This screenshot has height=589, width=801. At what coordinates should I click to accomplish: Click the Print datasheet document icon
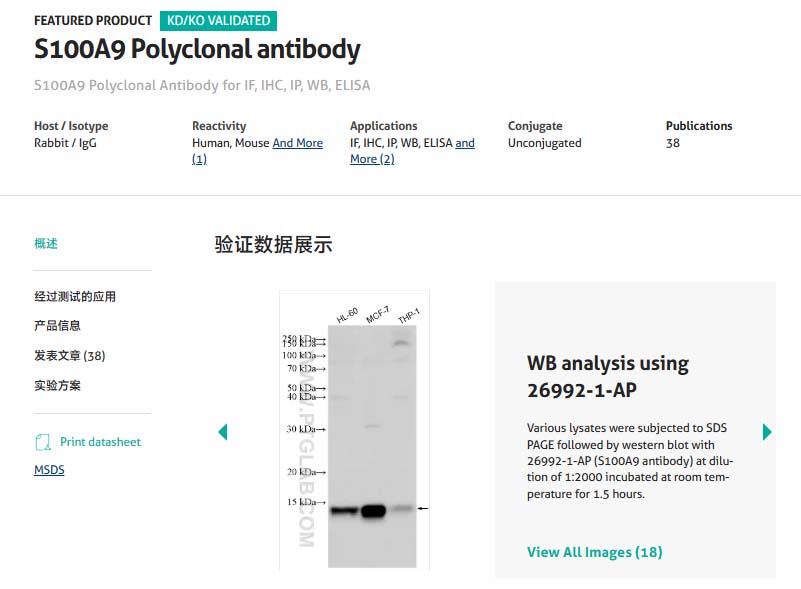pos(43,442)
